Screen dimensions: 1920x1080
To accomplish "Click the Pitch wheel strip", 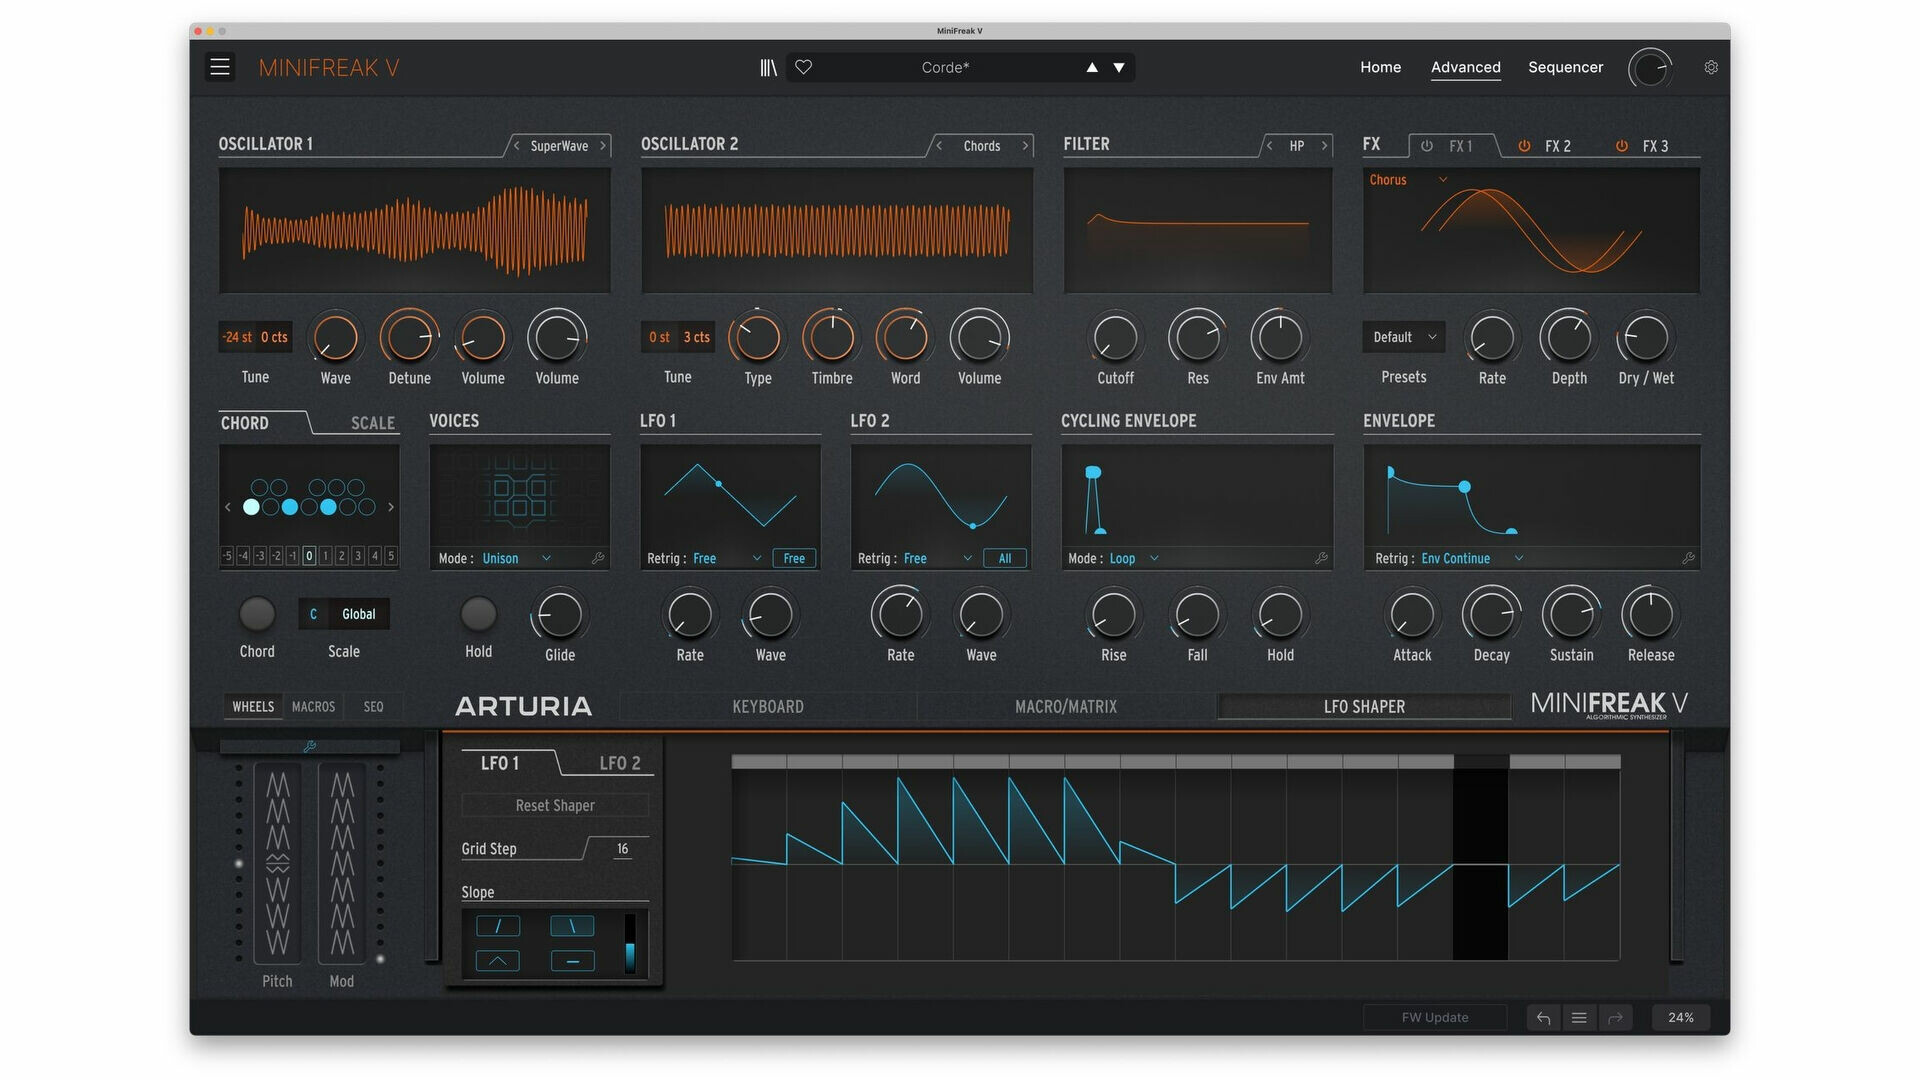I will pyautogui.click(x=277, y=863).
